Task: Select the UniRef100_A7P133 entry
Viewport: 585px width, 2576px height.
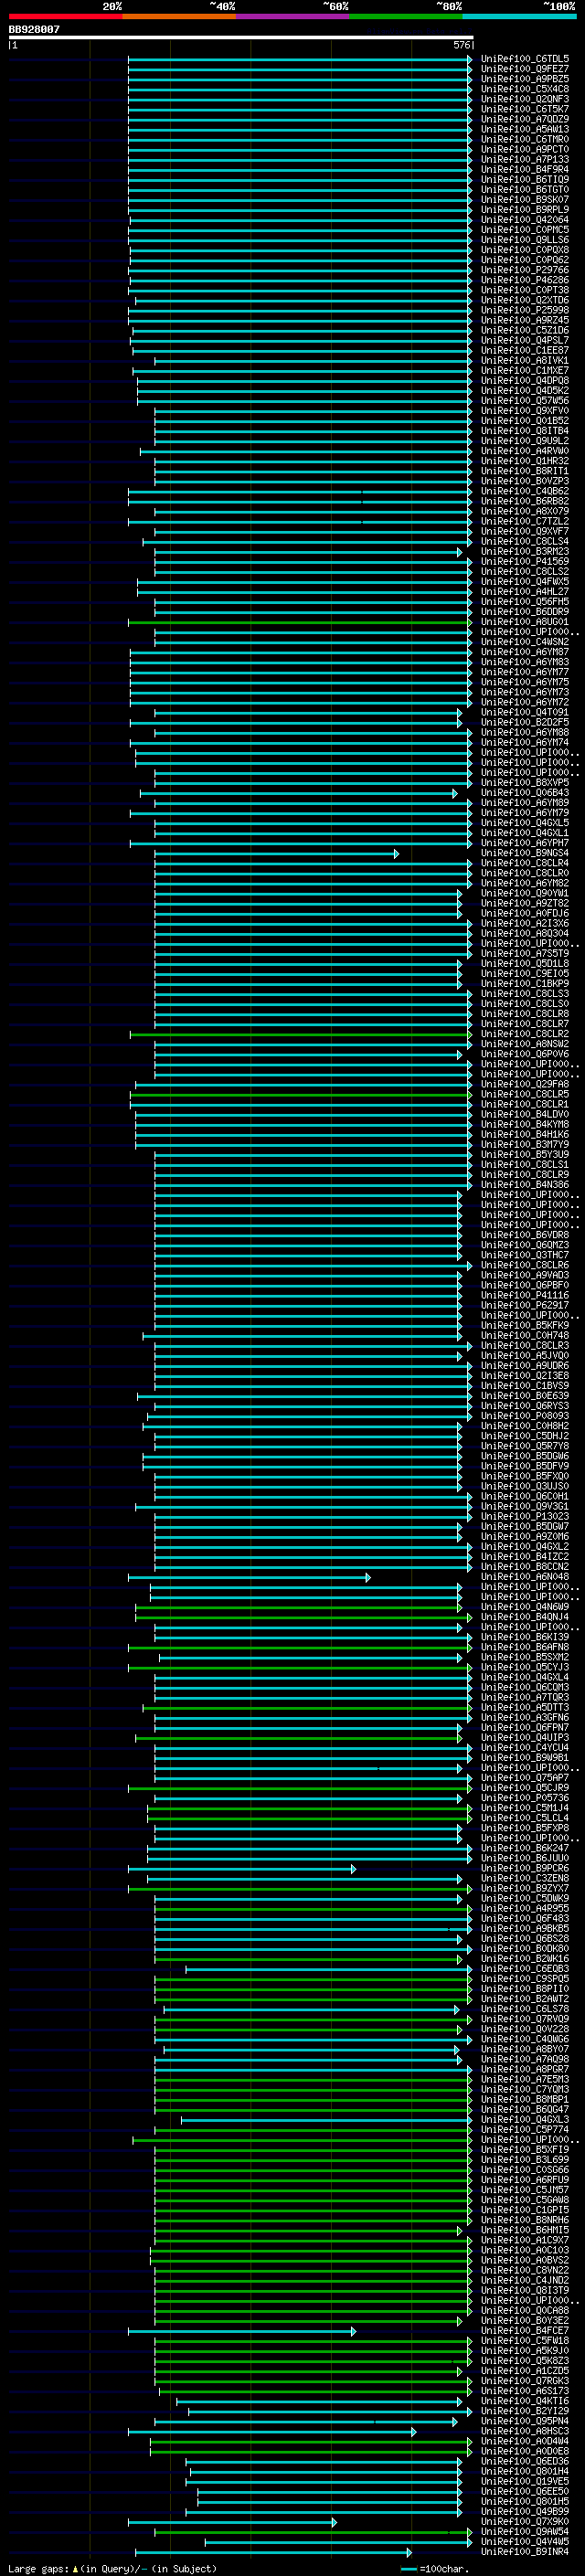Action: click(x=525, y=160)
